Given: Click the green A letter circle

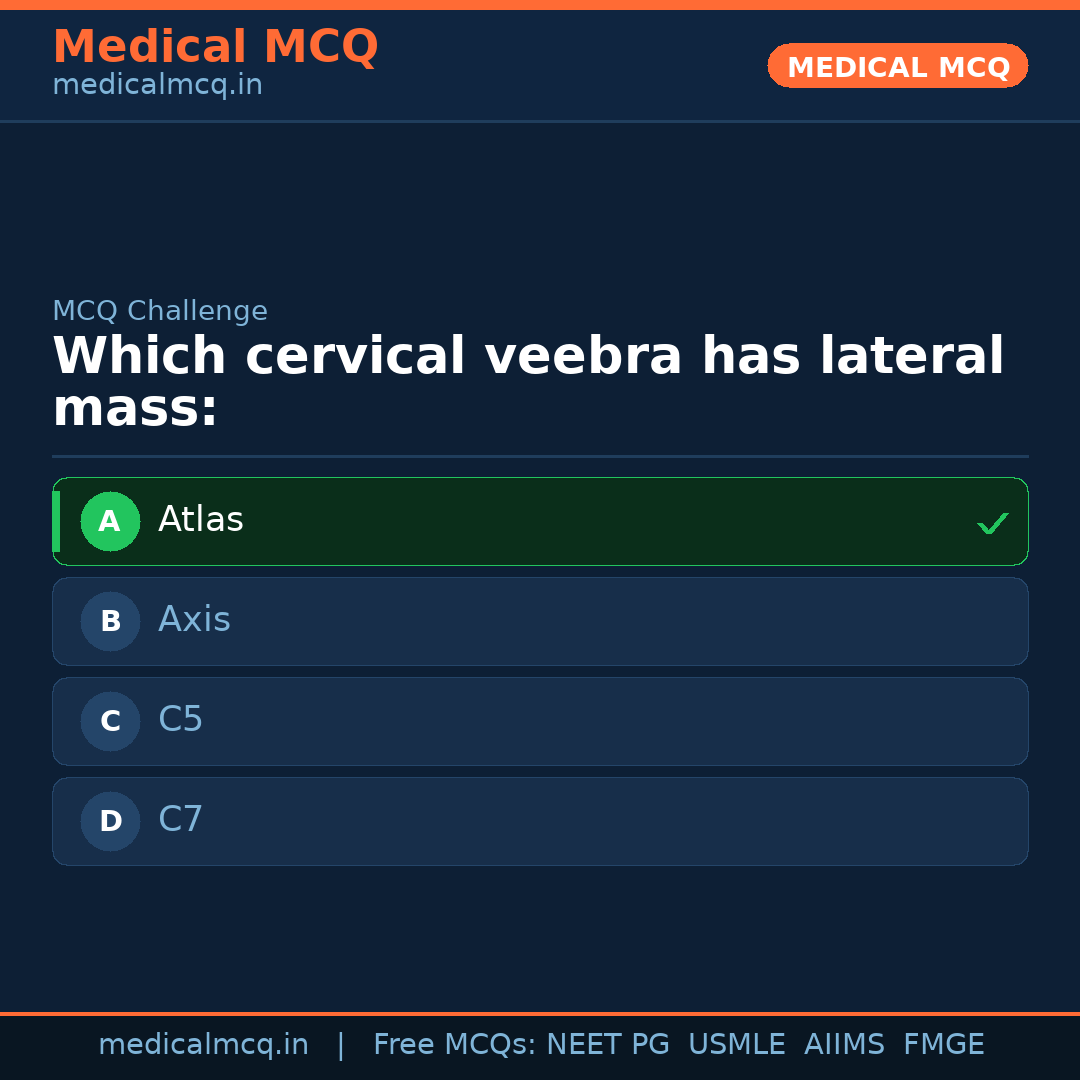Looking at the screenshot, I should tap(110, 521).
